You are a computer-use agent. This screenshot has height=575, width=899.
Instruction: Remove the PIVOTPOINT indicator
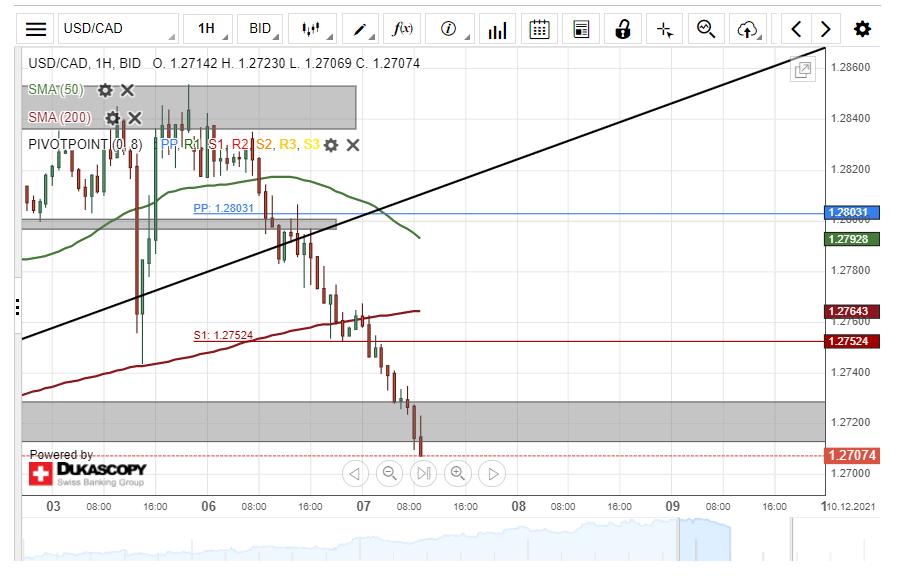353,145
